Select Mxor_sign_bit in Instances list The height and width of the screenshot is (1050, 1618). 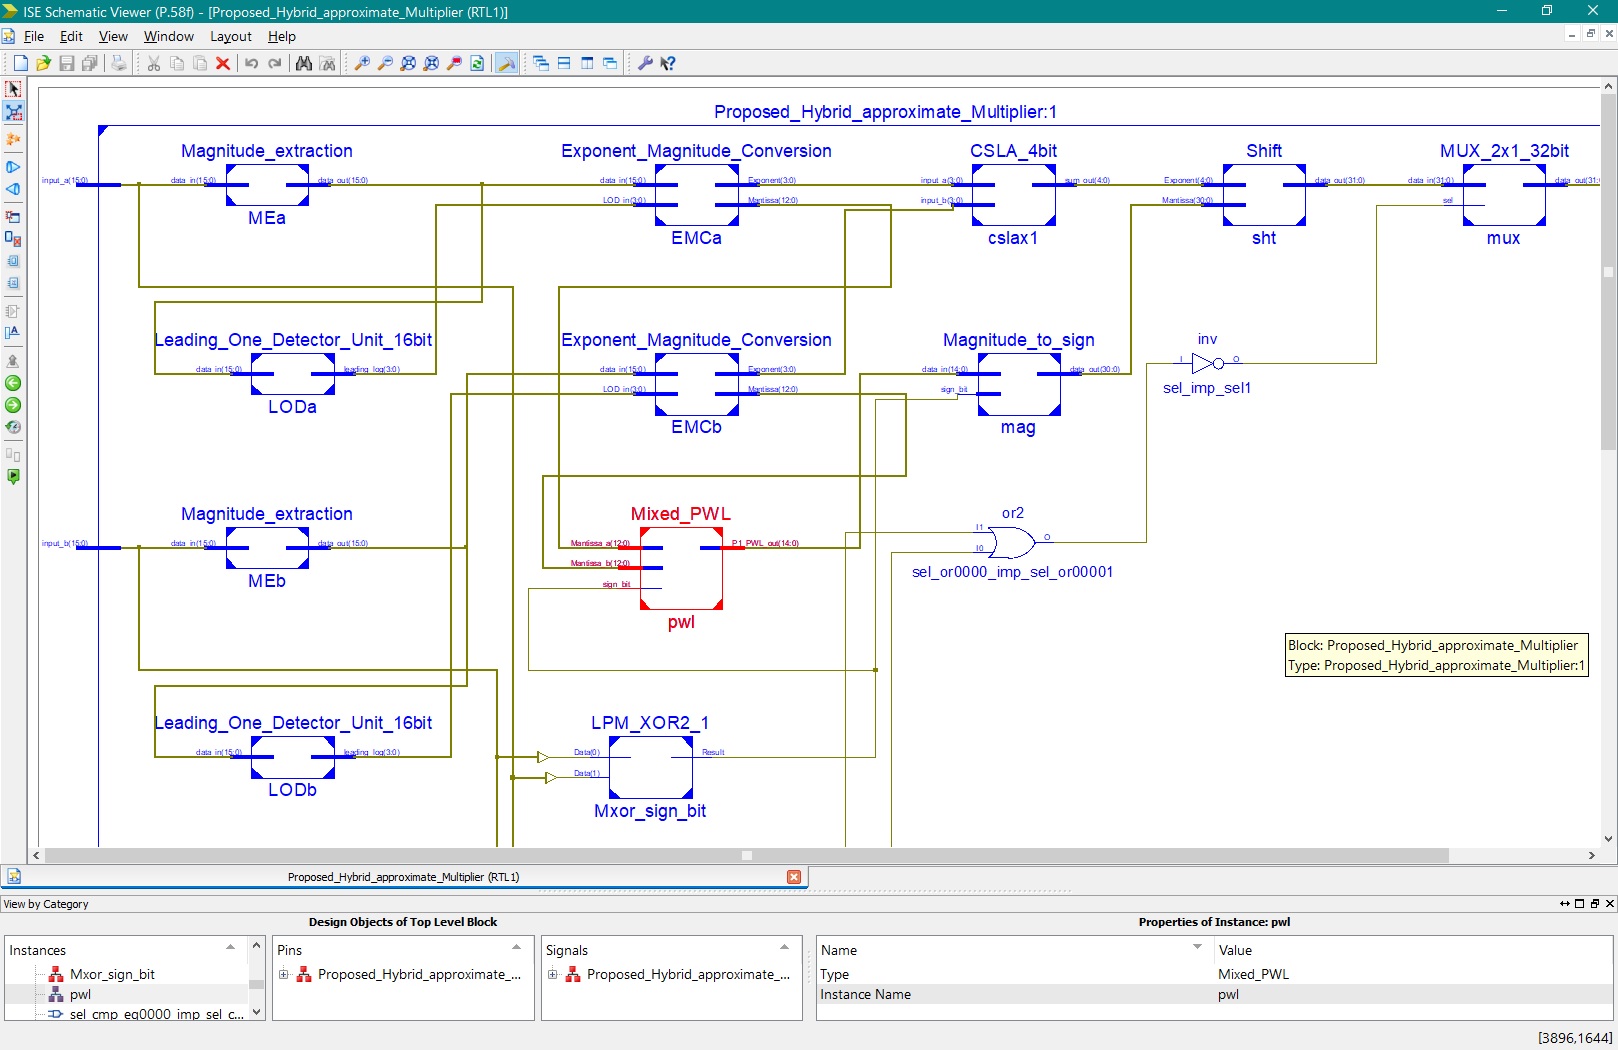pyautogui.click(x=112, y=974)
